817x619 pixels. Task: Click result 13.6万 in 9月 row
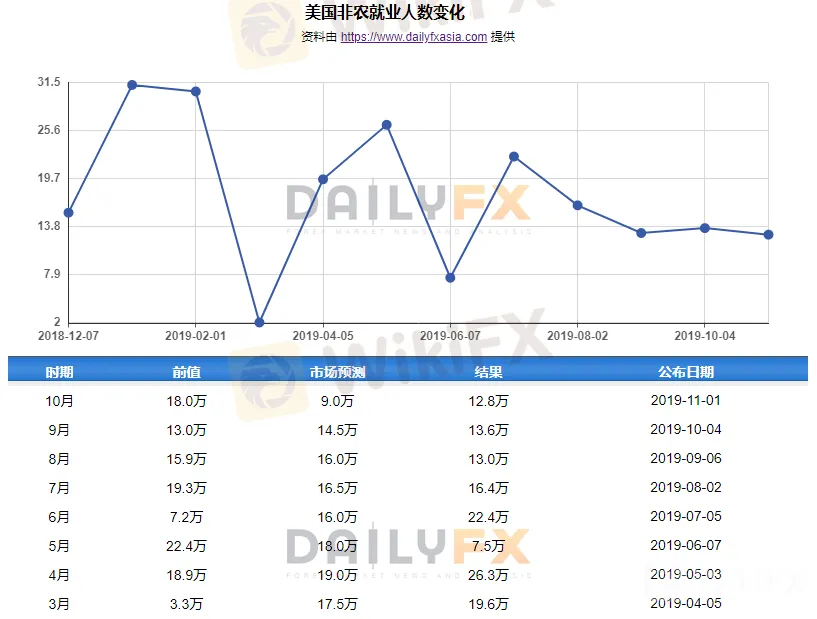(488, 430)
